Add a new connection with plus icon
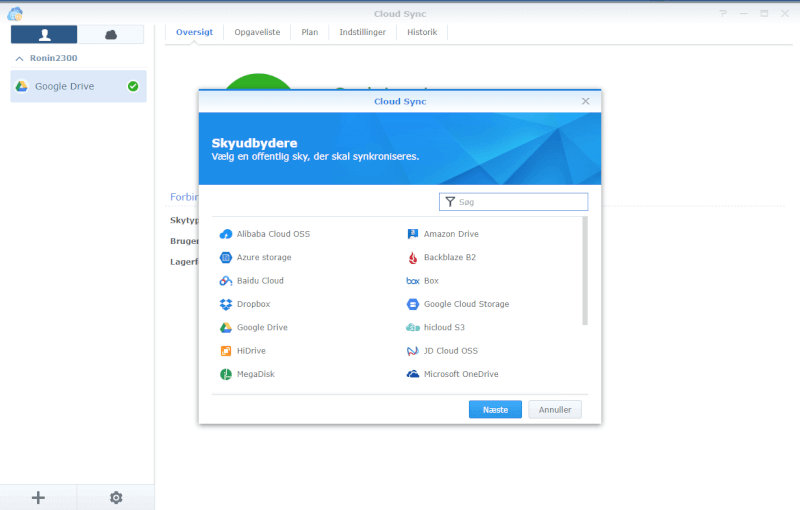 [x=38, y=498]
